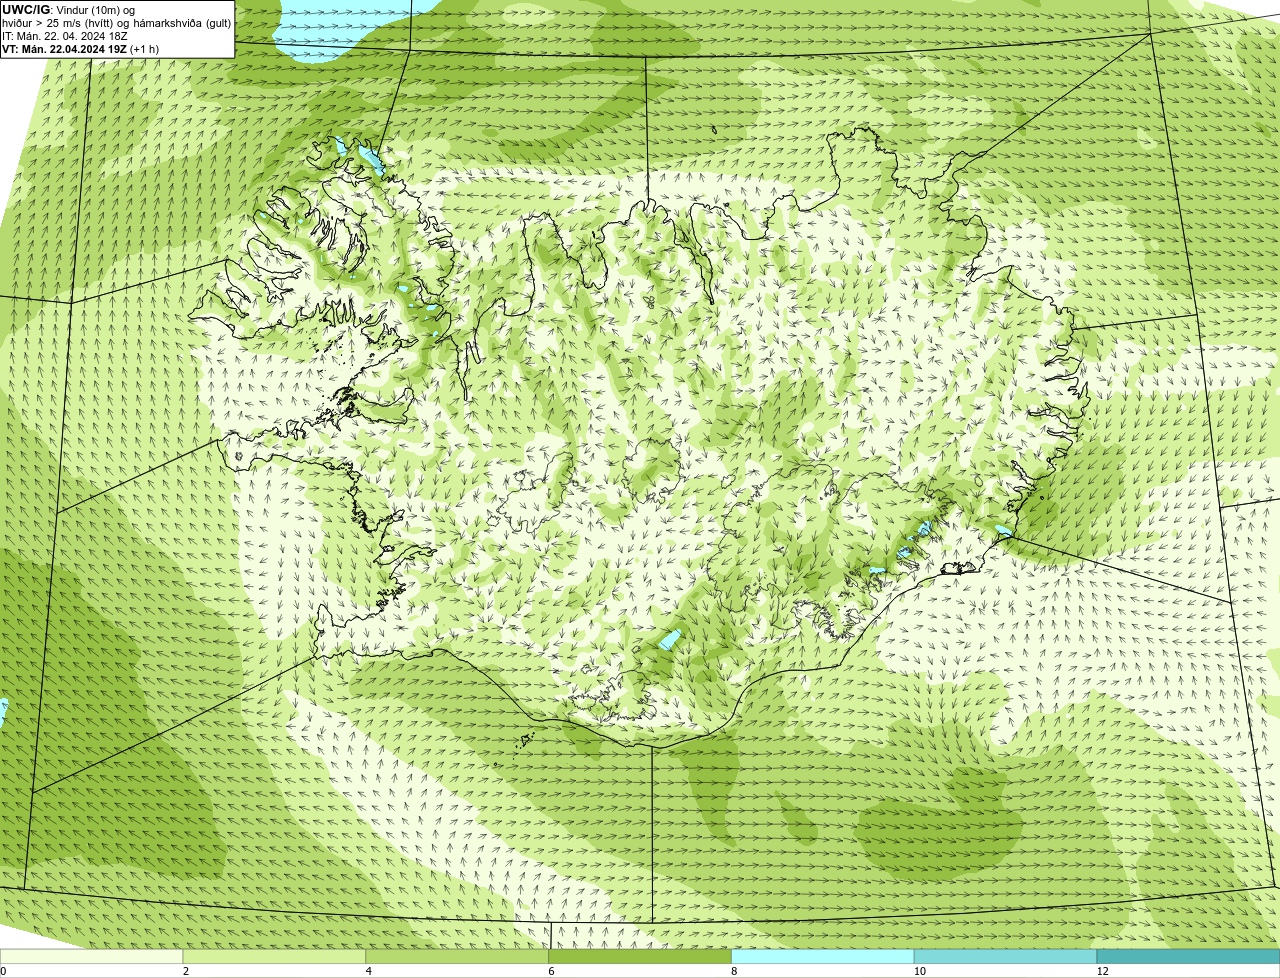
Task: Click the legend scale label "2"
Action: pos(185,971)
